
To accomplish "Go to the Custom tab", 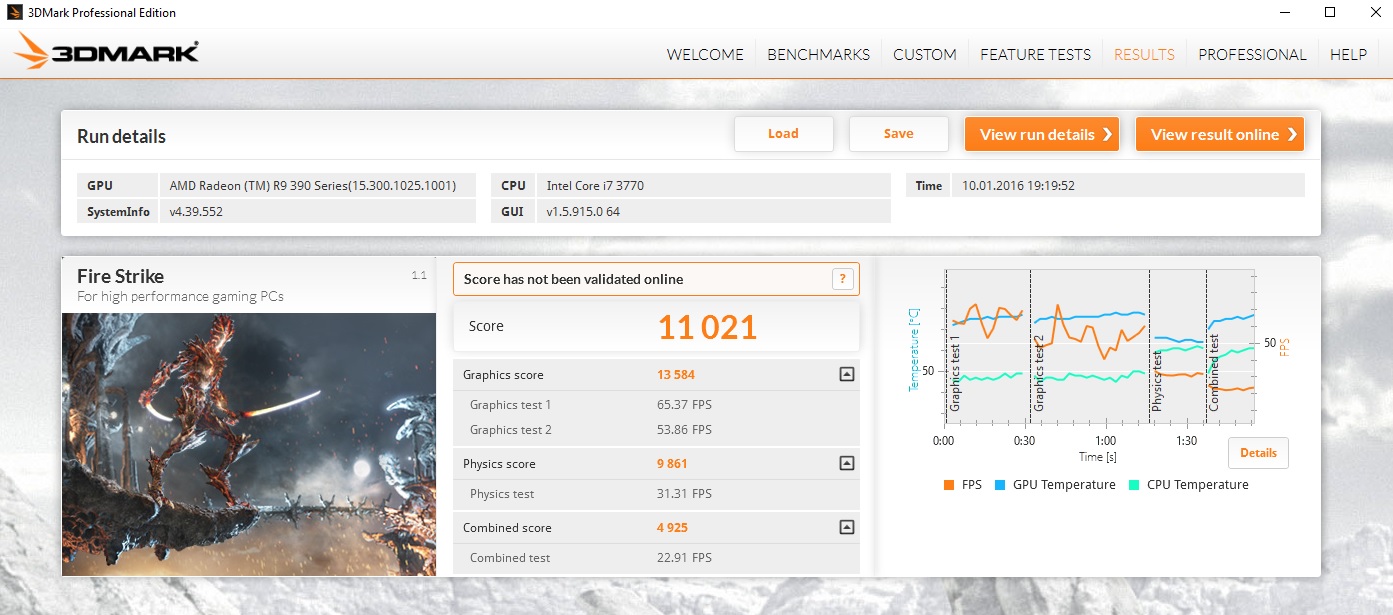I will pyautogui.click(x=925, y=55).
